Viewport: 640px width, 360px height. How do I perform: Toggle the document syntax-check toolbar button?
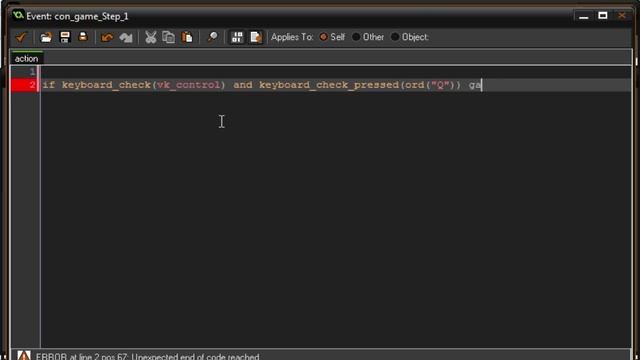(256, 37)
